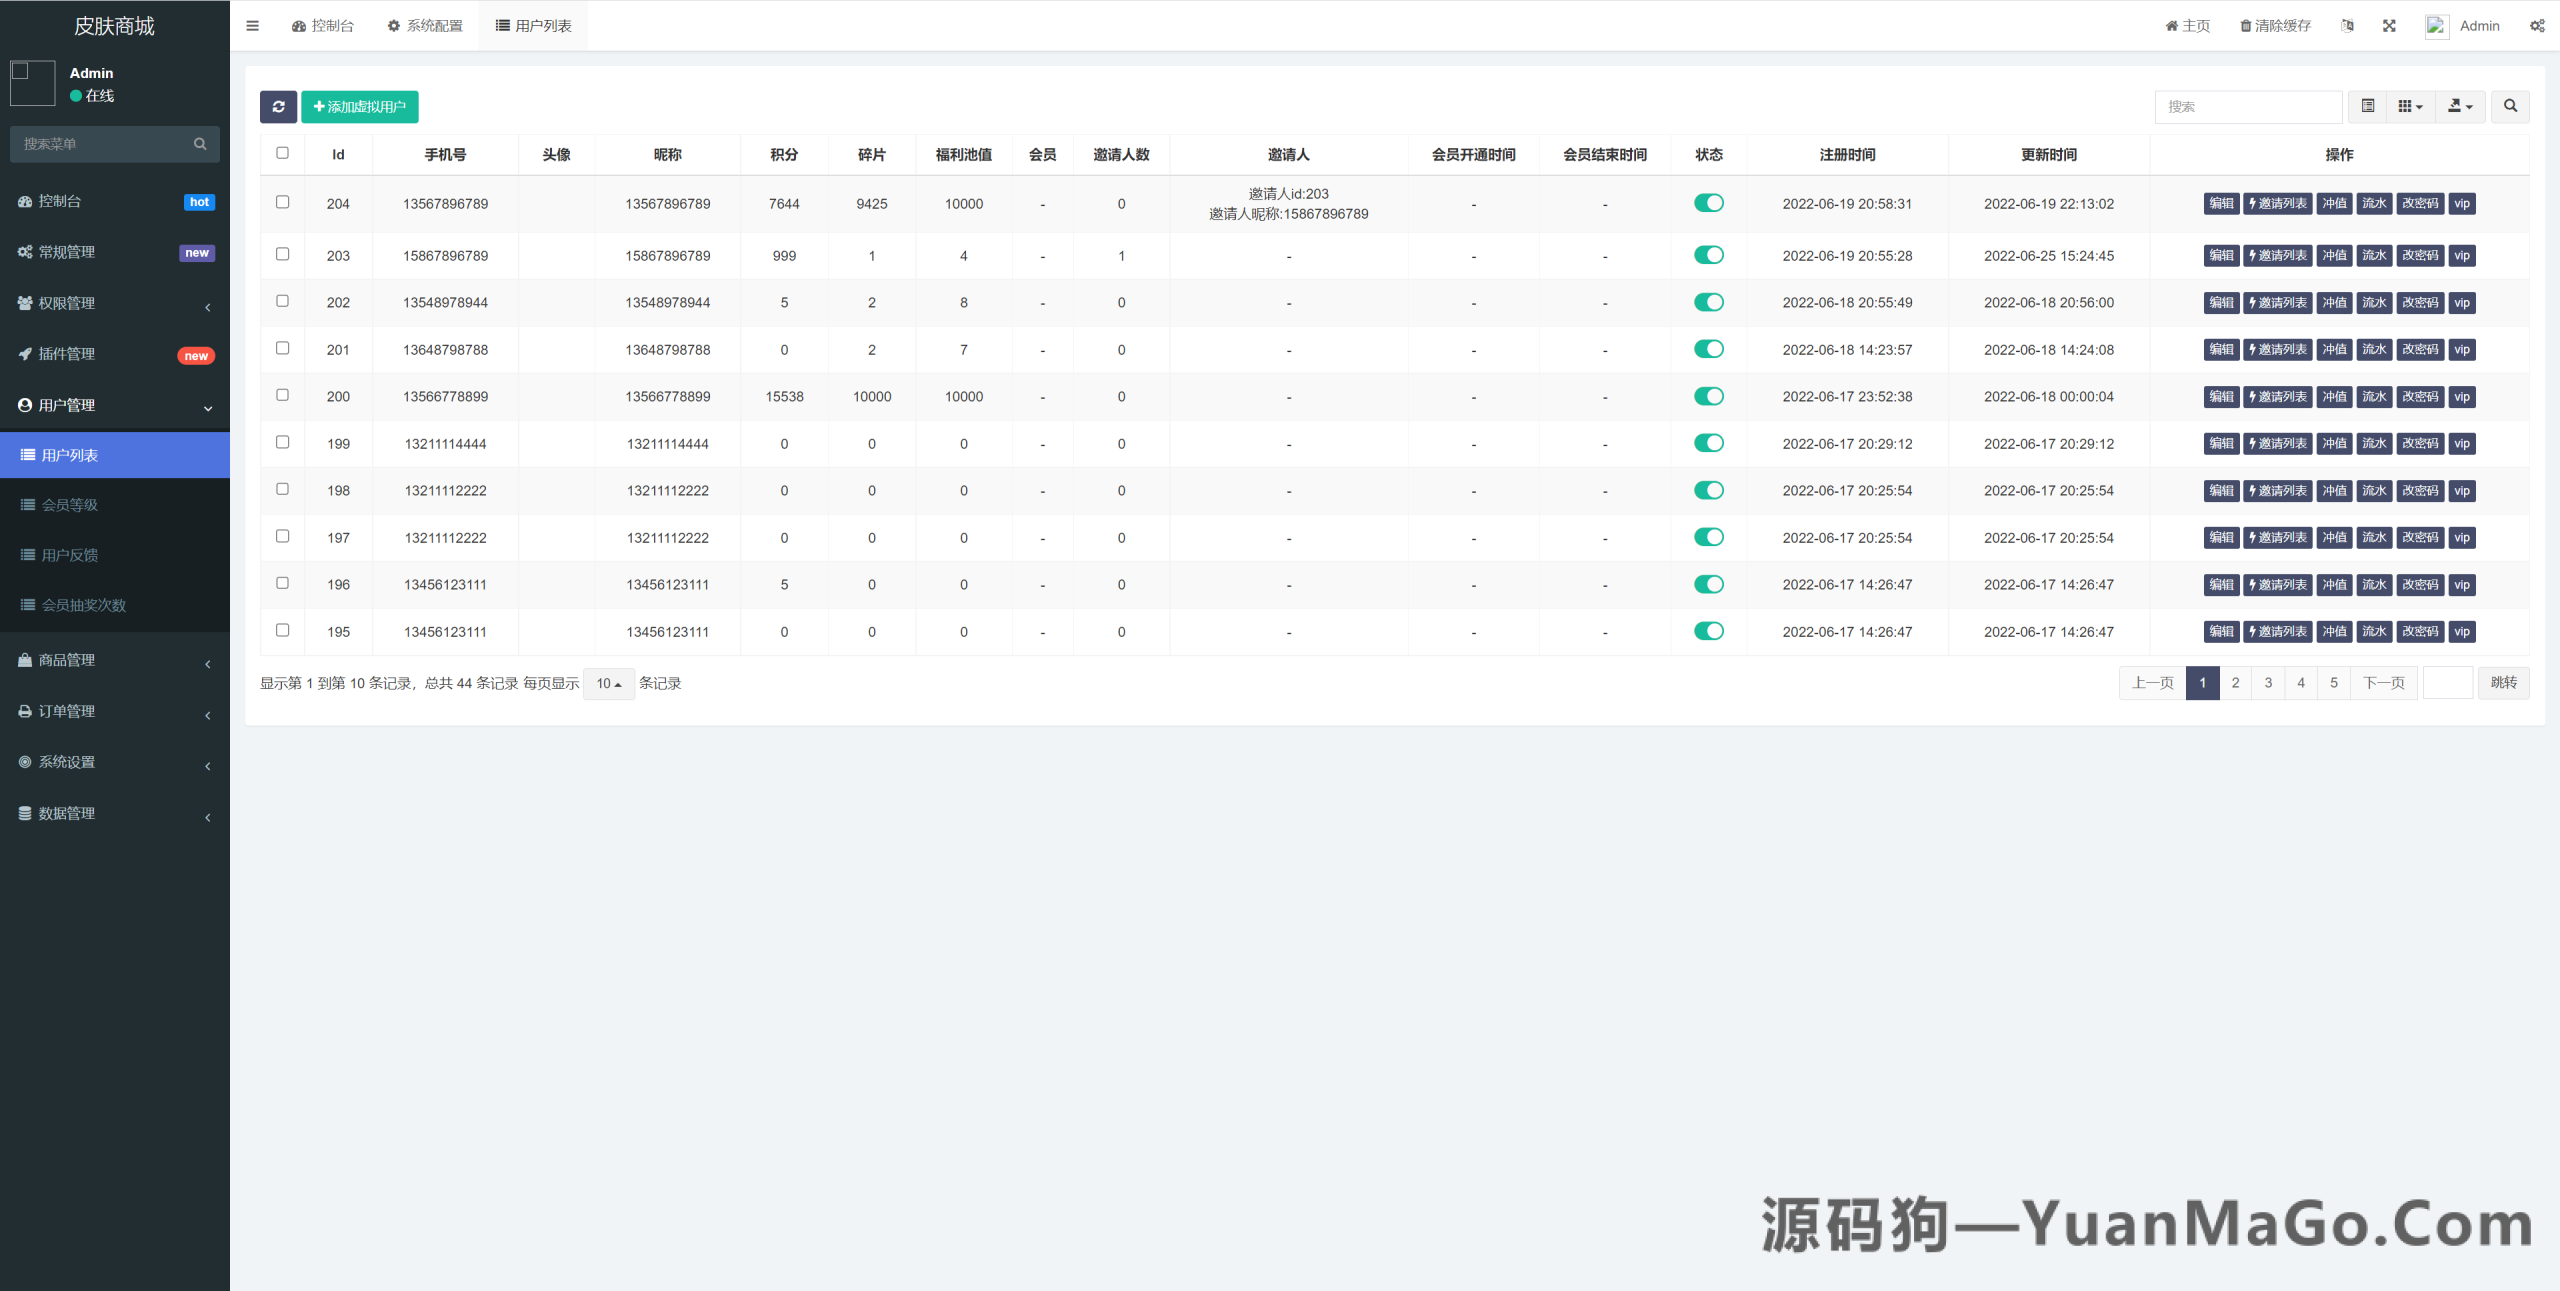The height and width of the screenshot is (1291, 2560).
Task: Click the fullscreen toggle icon in top bar
Action: [2389, 25]
